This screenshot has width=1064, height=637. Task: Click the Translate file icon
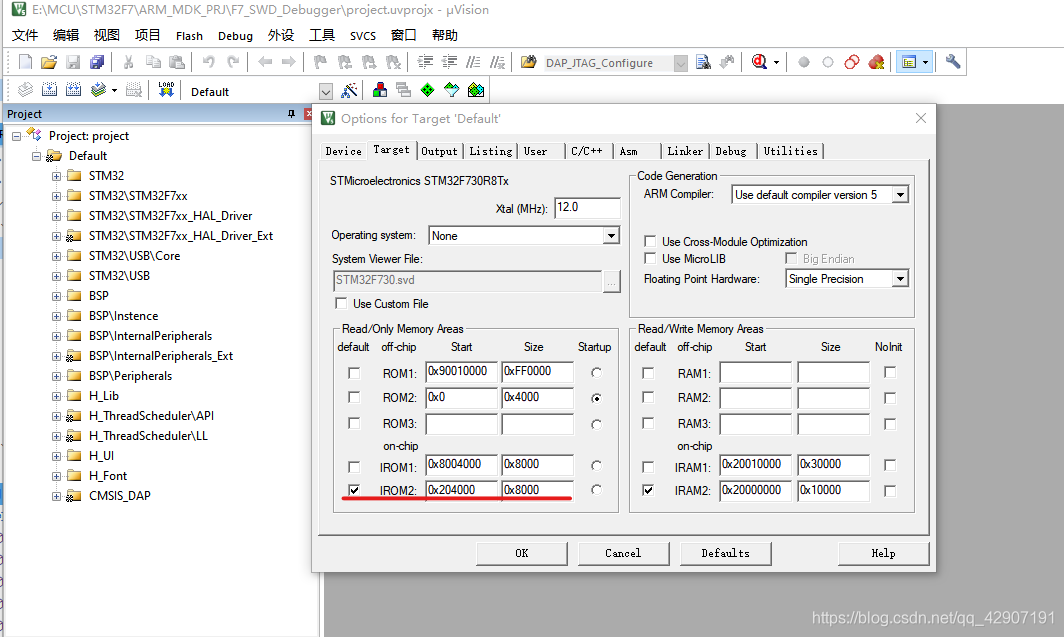[25, 90]
